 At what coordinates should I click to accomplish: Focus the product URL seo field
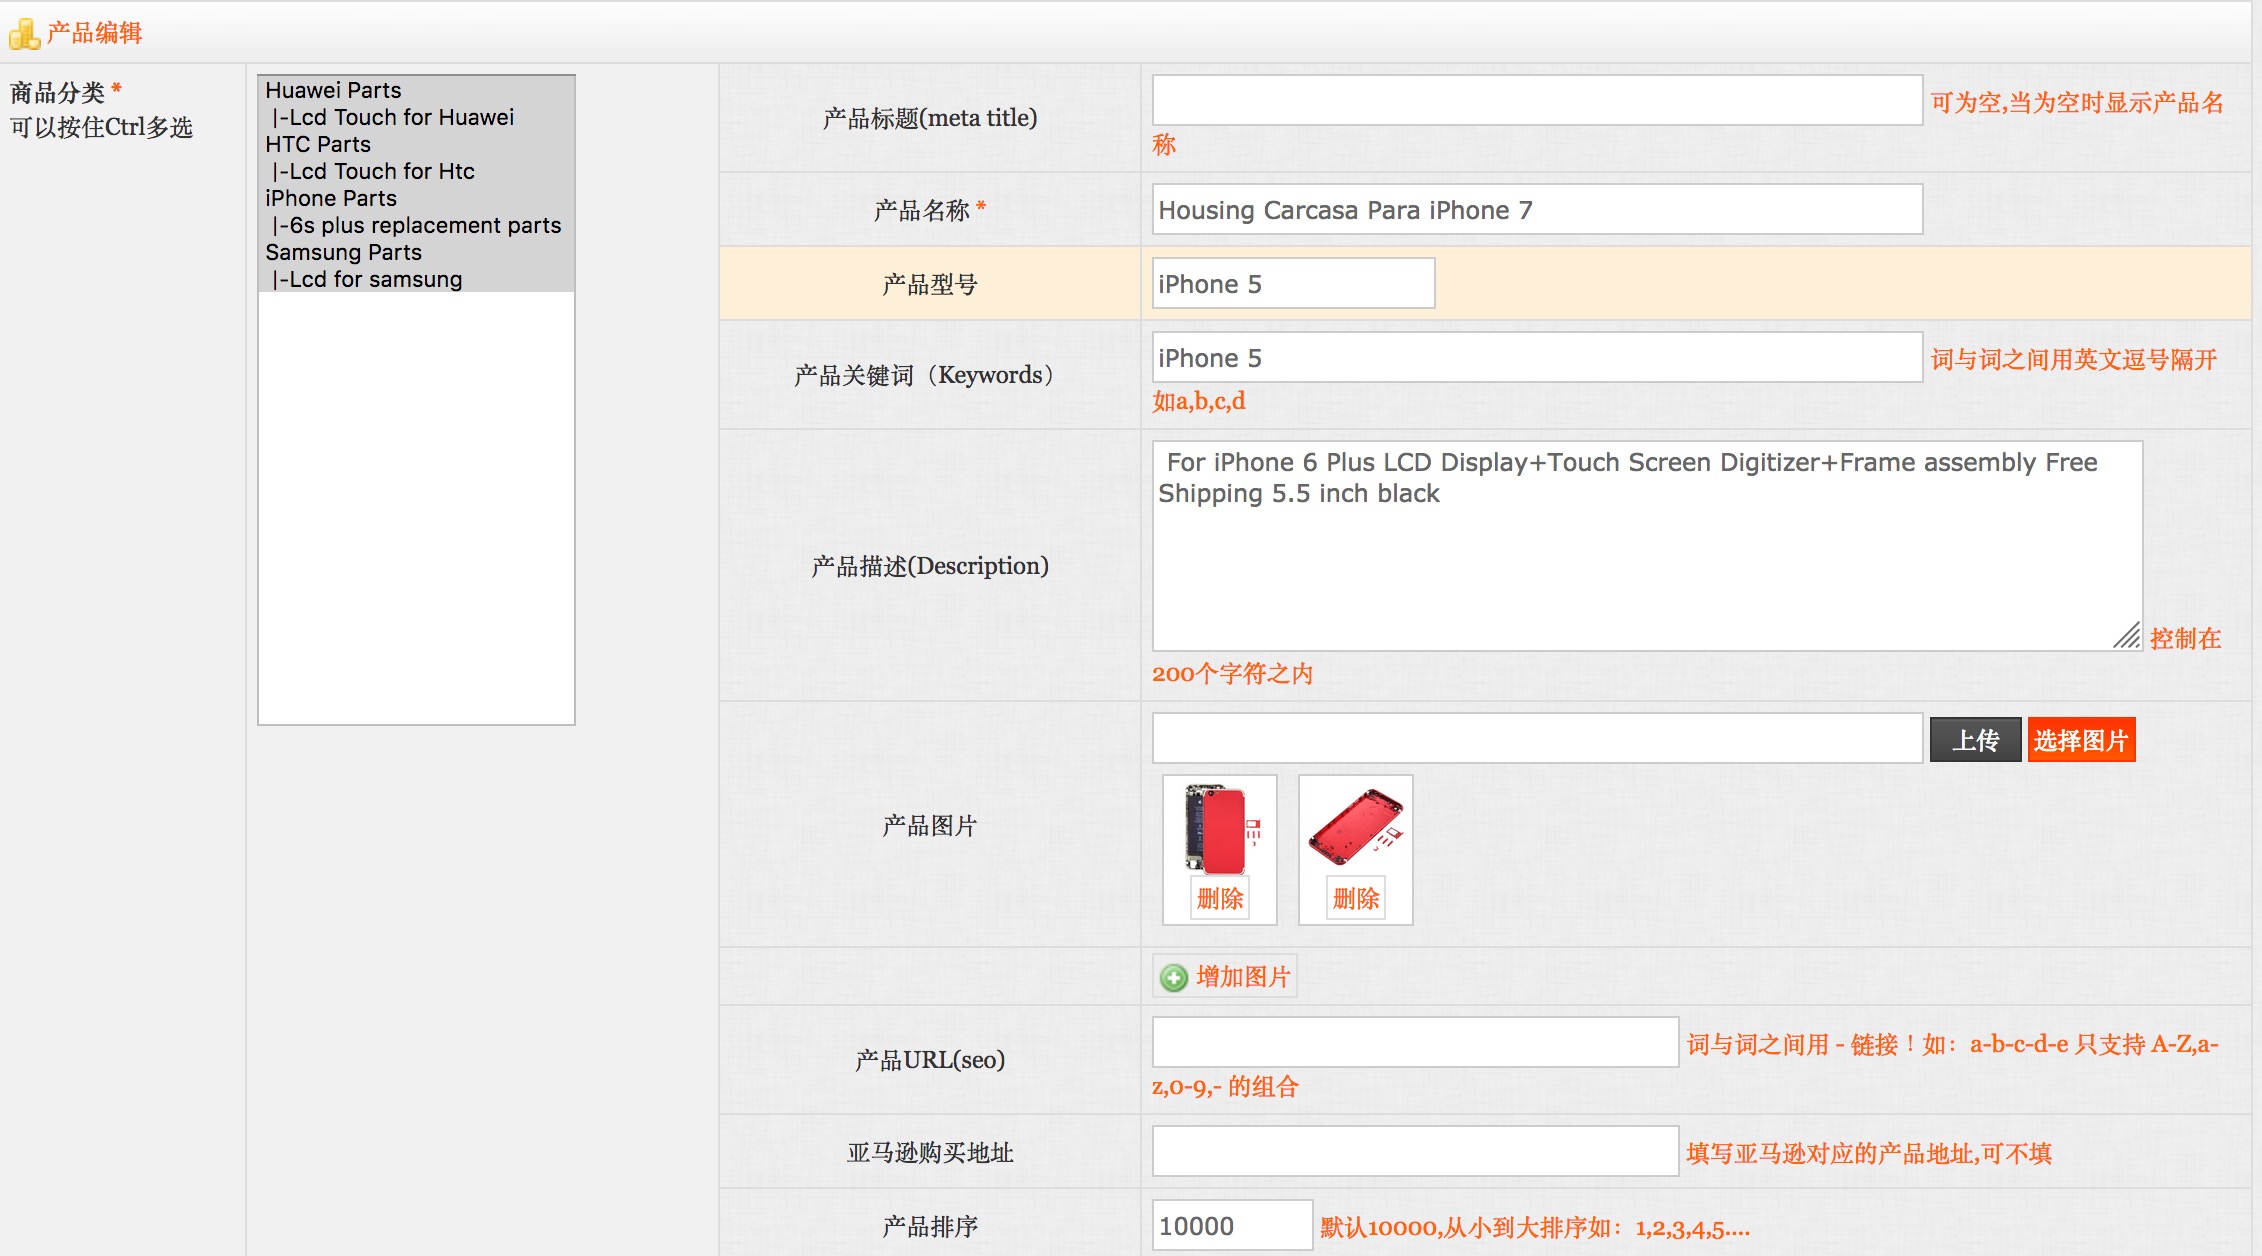(1414, 1042)
